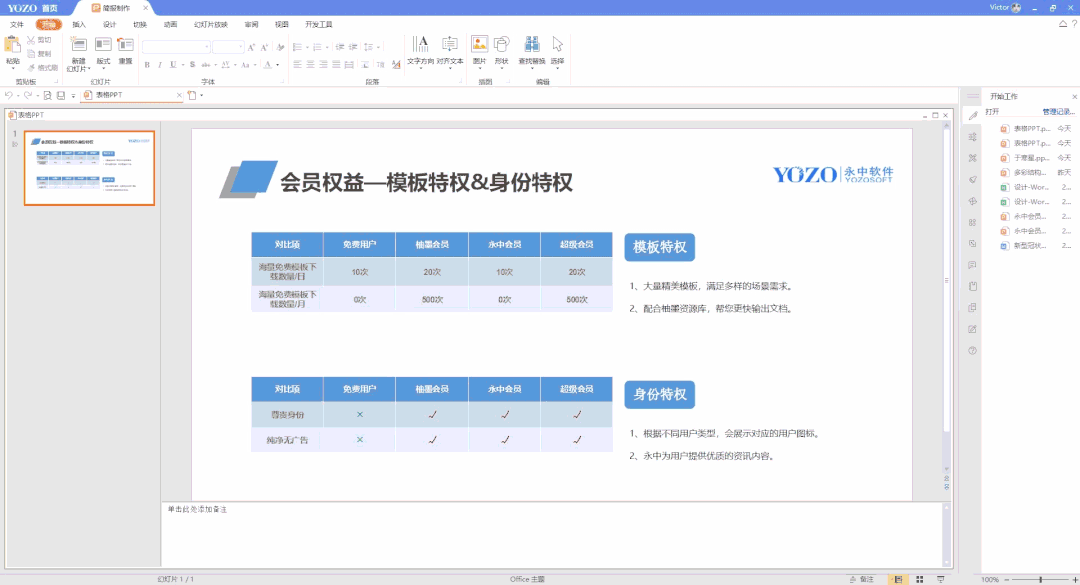1080x585 pixels.
Task: Toggle Bold formatting
Action: pyautogui.click(x=147, y=65)
